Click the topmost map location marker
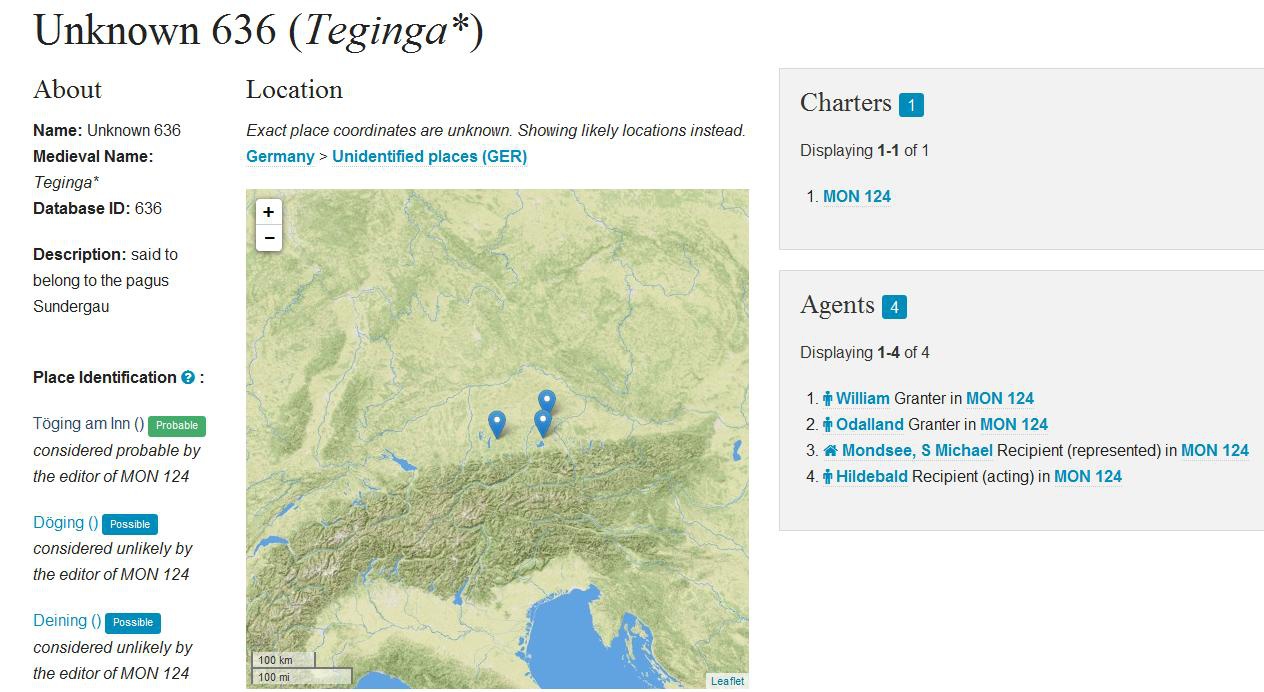The height and width of the screenshot is (692, 1264). click(x=546, y=402)
